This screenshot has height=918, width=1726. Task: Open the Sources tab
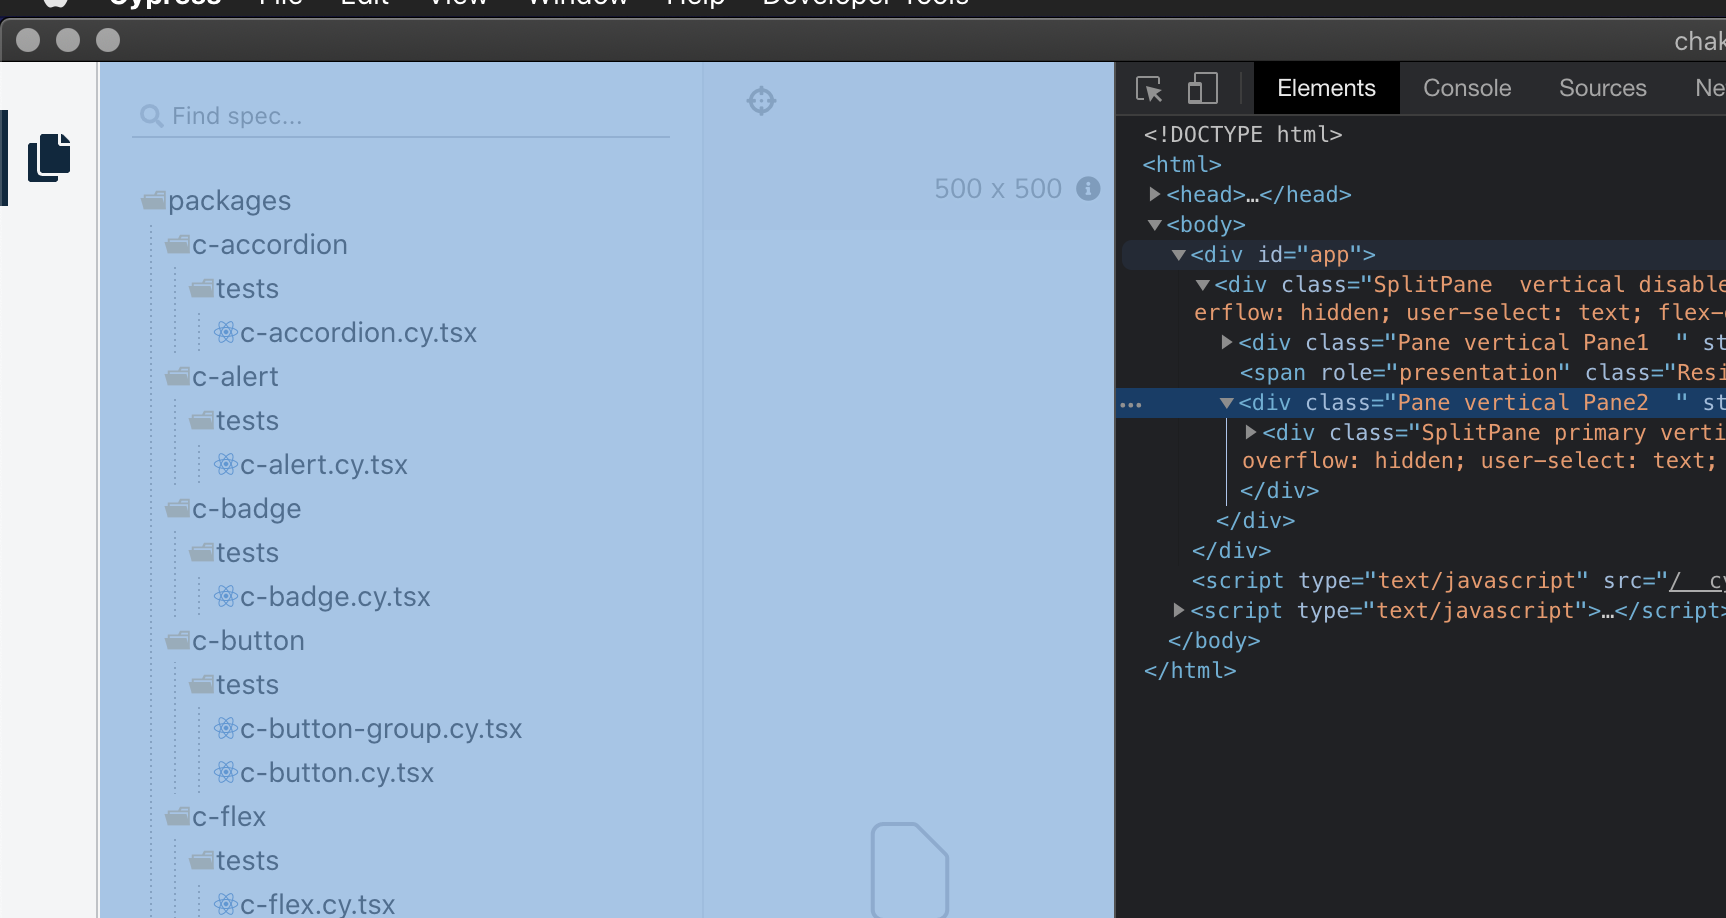coord(1602,88)
